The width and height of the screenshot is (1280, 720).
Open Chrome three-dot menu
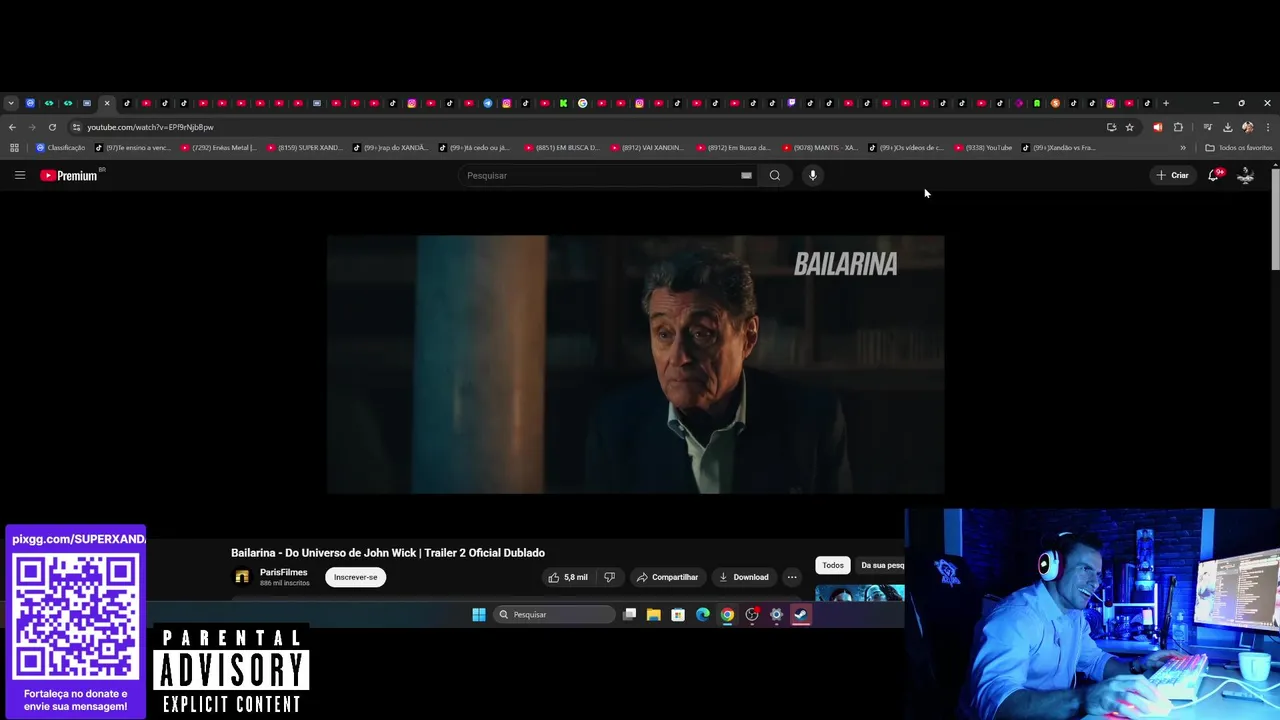tap(1268, 127)
